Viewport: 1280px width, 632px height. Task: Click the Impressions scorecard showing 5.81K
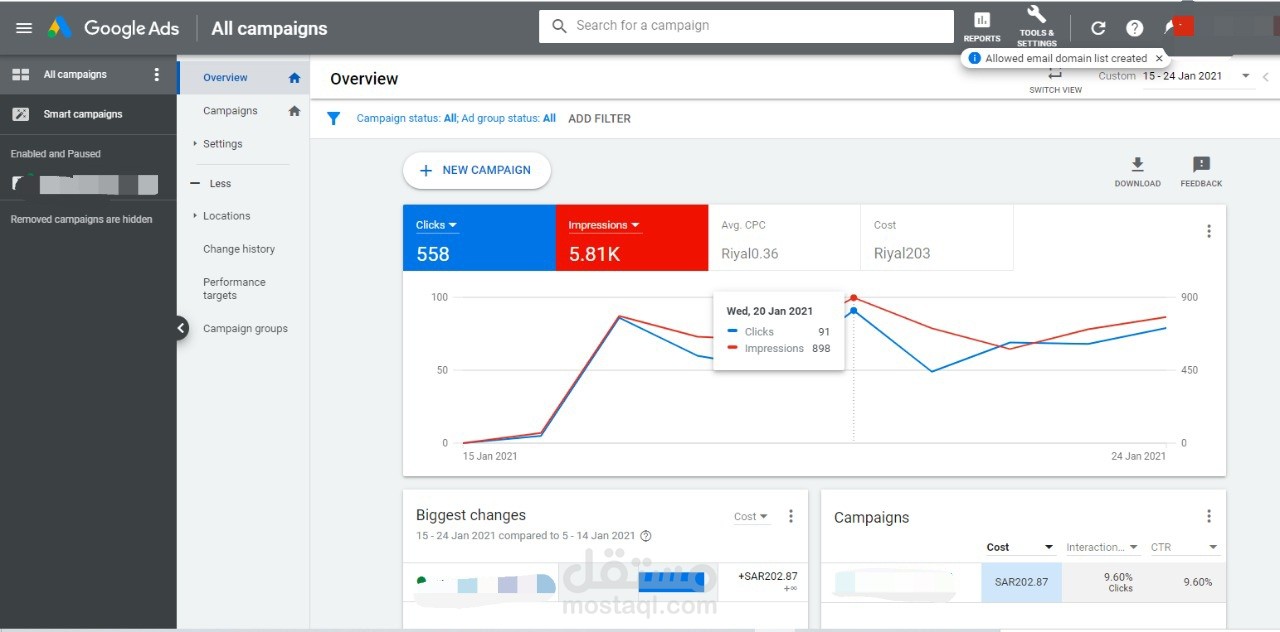(632, 238)
